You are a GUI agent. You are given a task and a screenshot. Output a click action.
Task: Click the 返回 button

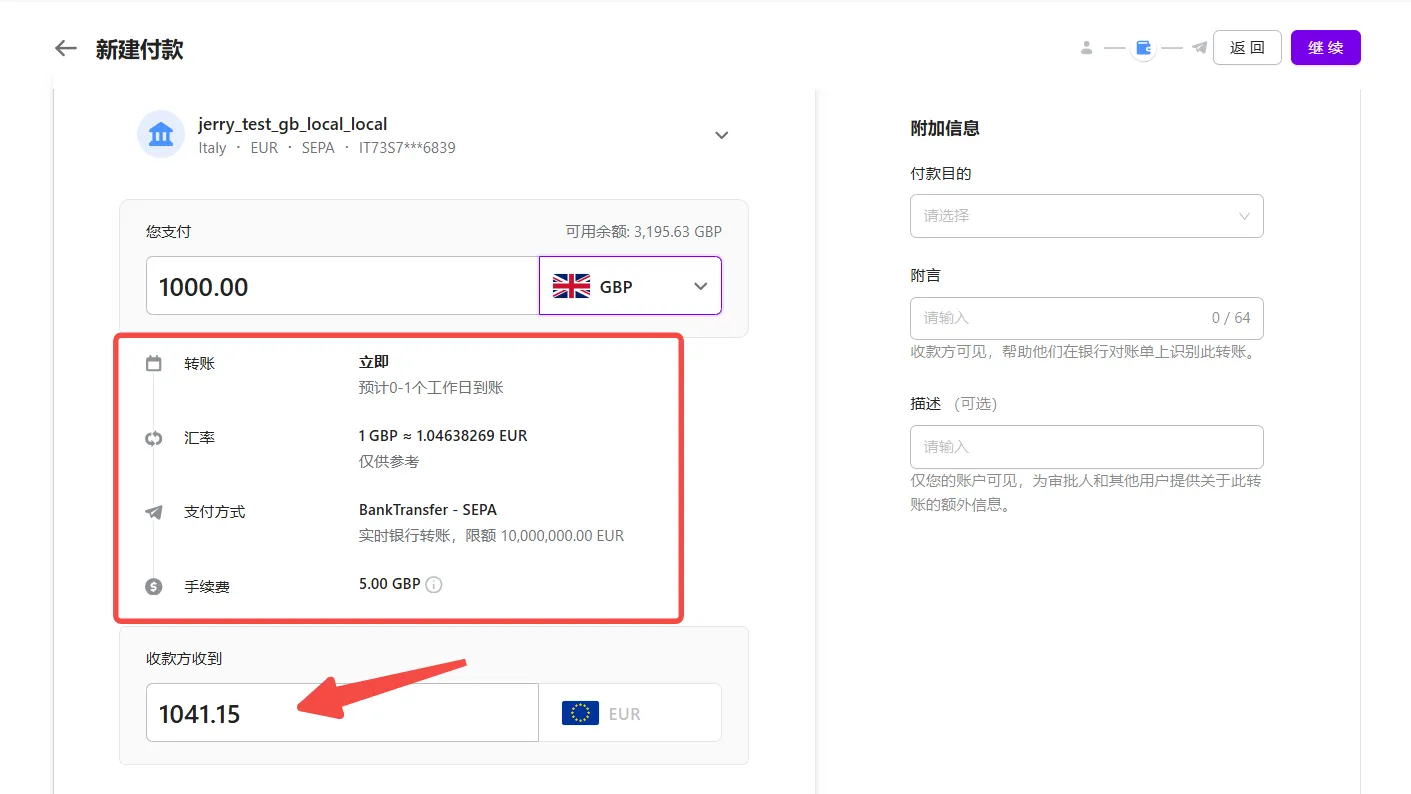click(x=1247, y=48)
